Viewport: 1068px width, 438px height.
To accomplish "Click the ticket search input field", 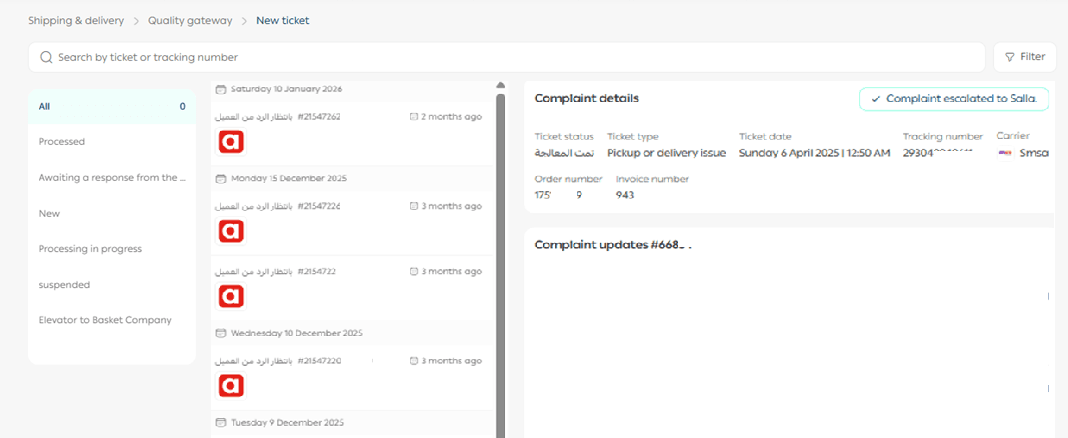I will coord(500,57).
